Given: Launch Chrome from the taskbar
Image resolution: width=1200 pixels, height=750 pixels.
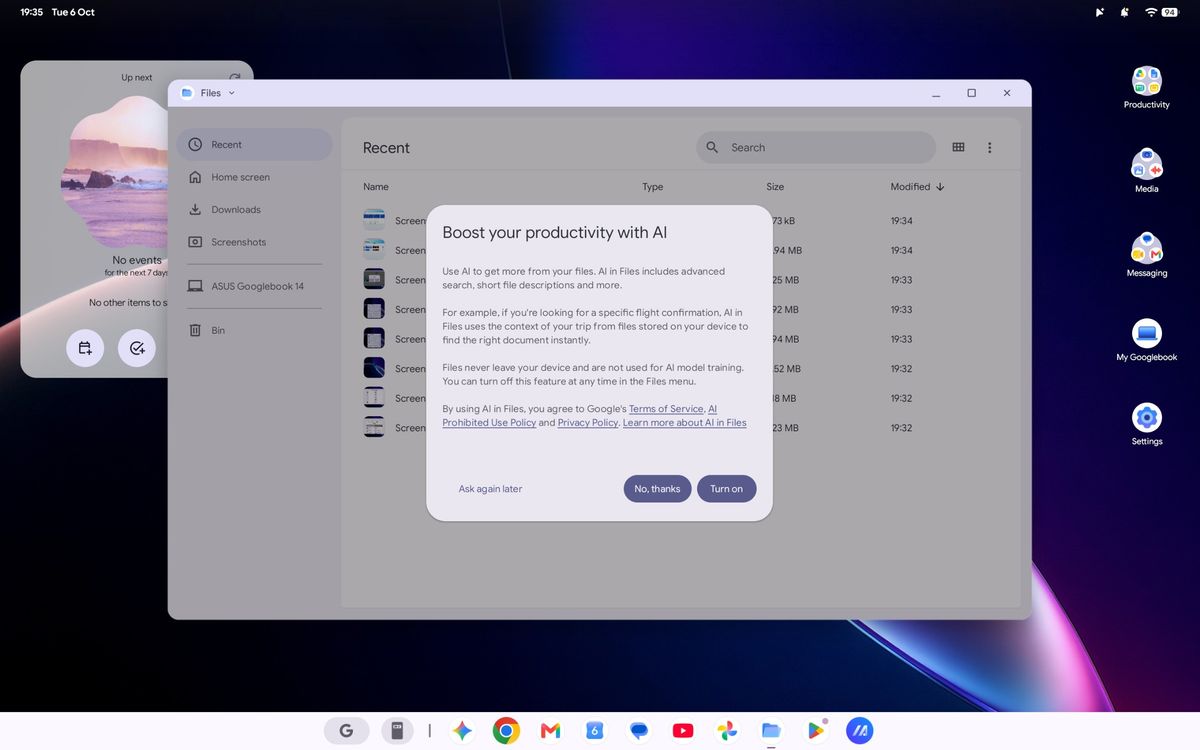Looking at the screenshot, I should pos(506,731).
